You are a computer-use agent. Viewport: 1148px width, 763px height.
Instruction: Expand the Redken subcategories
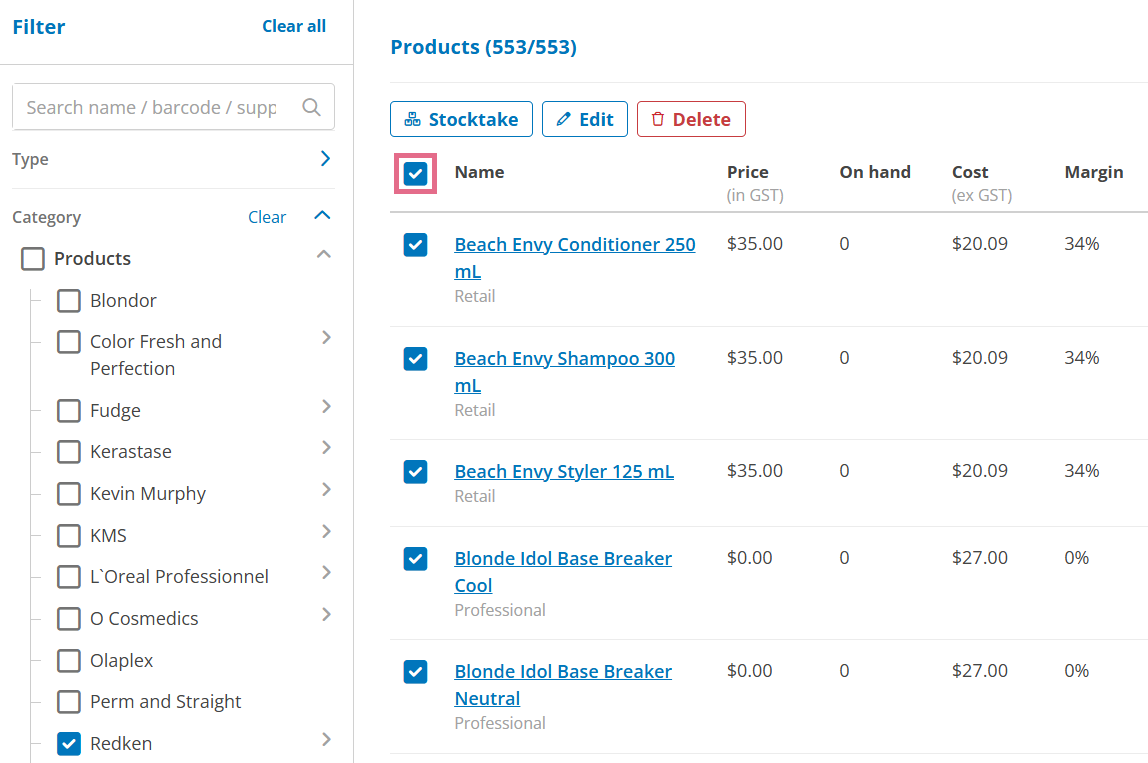[327, 740]
